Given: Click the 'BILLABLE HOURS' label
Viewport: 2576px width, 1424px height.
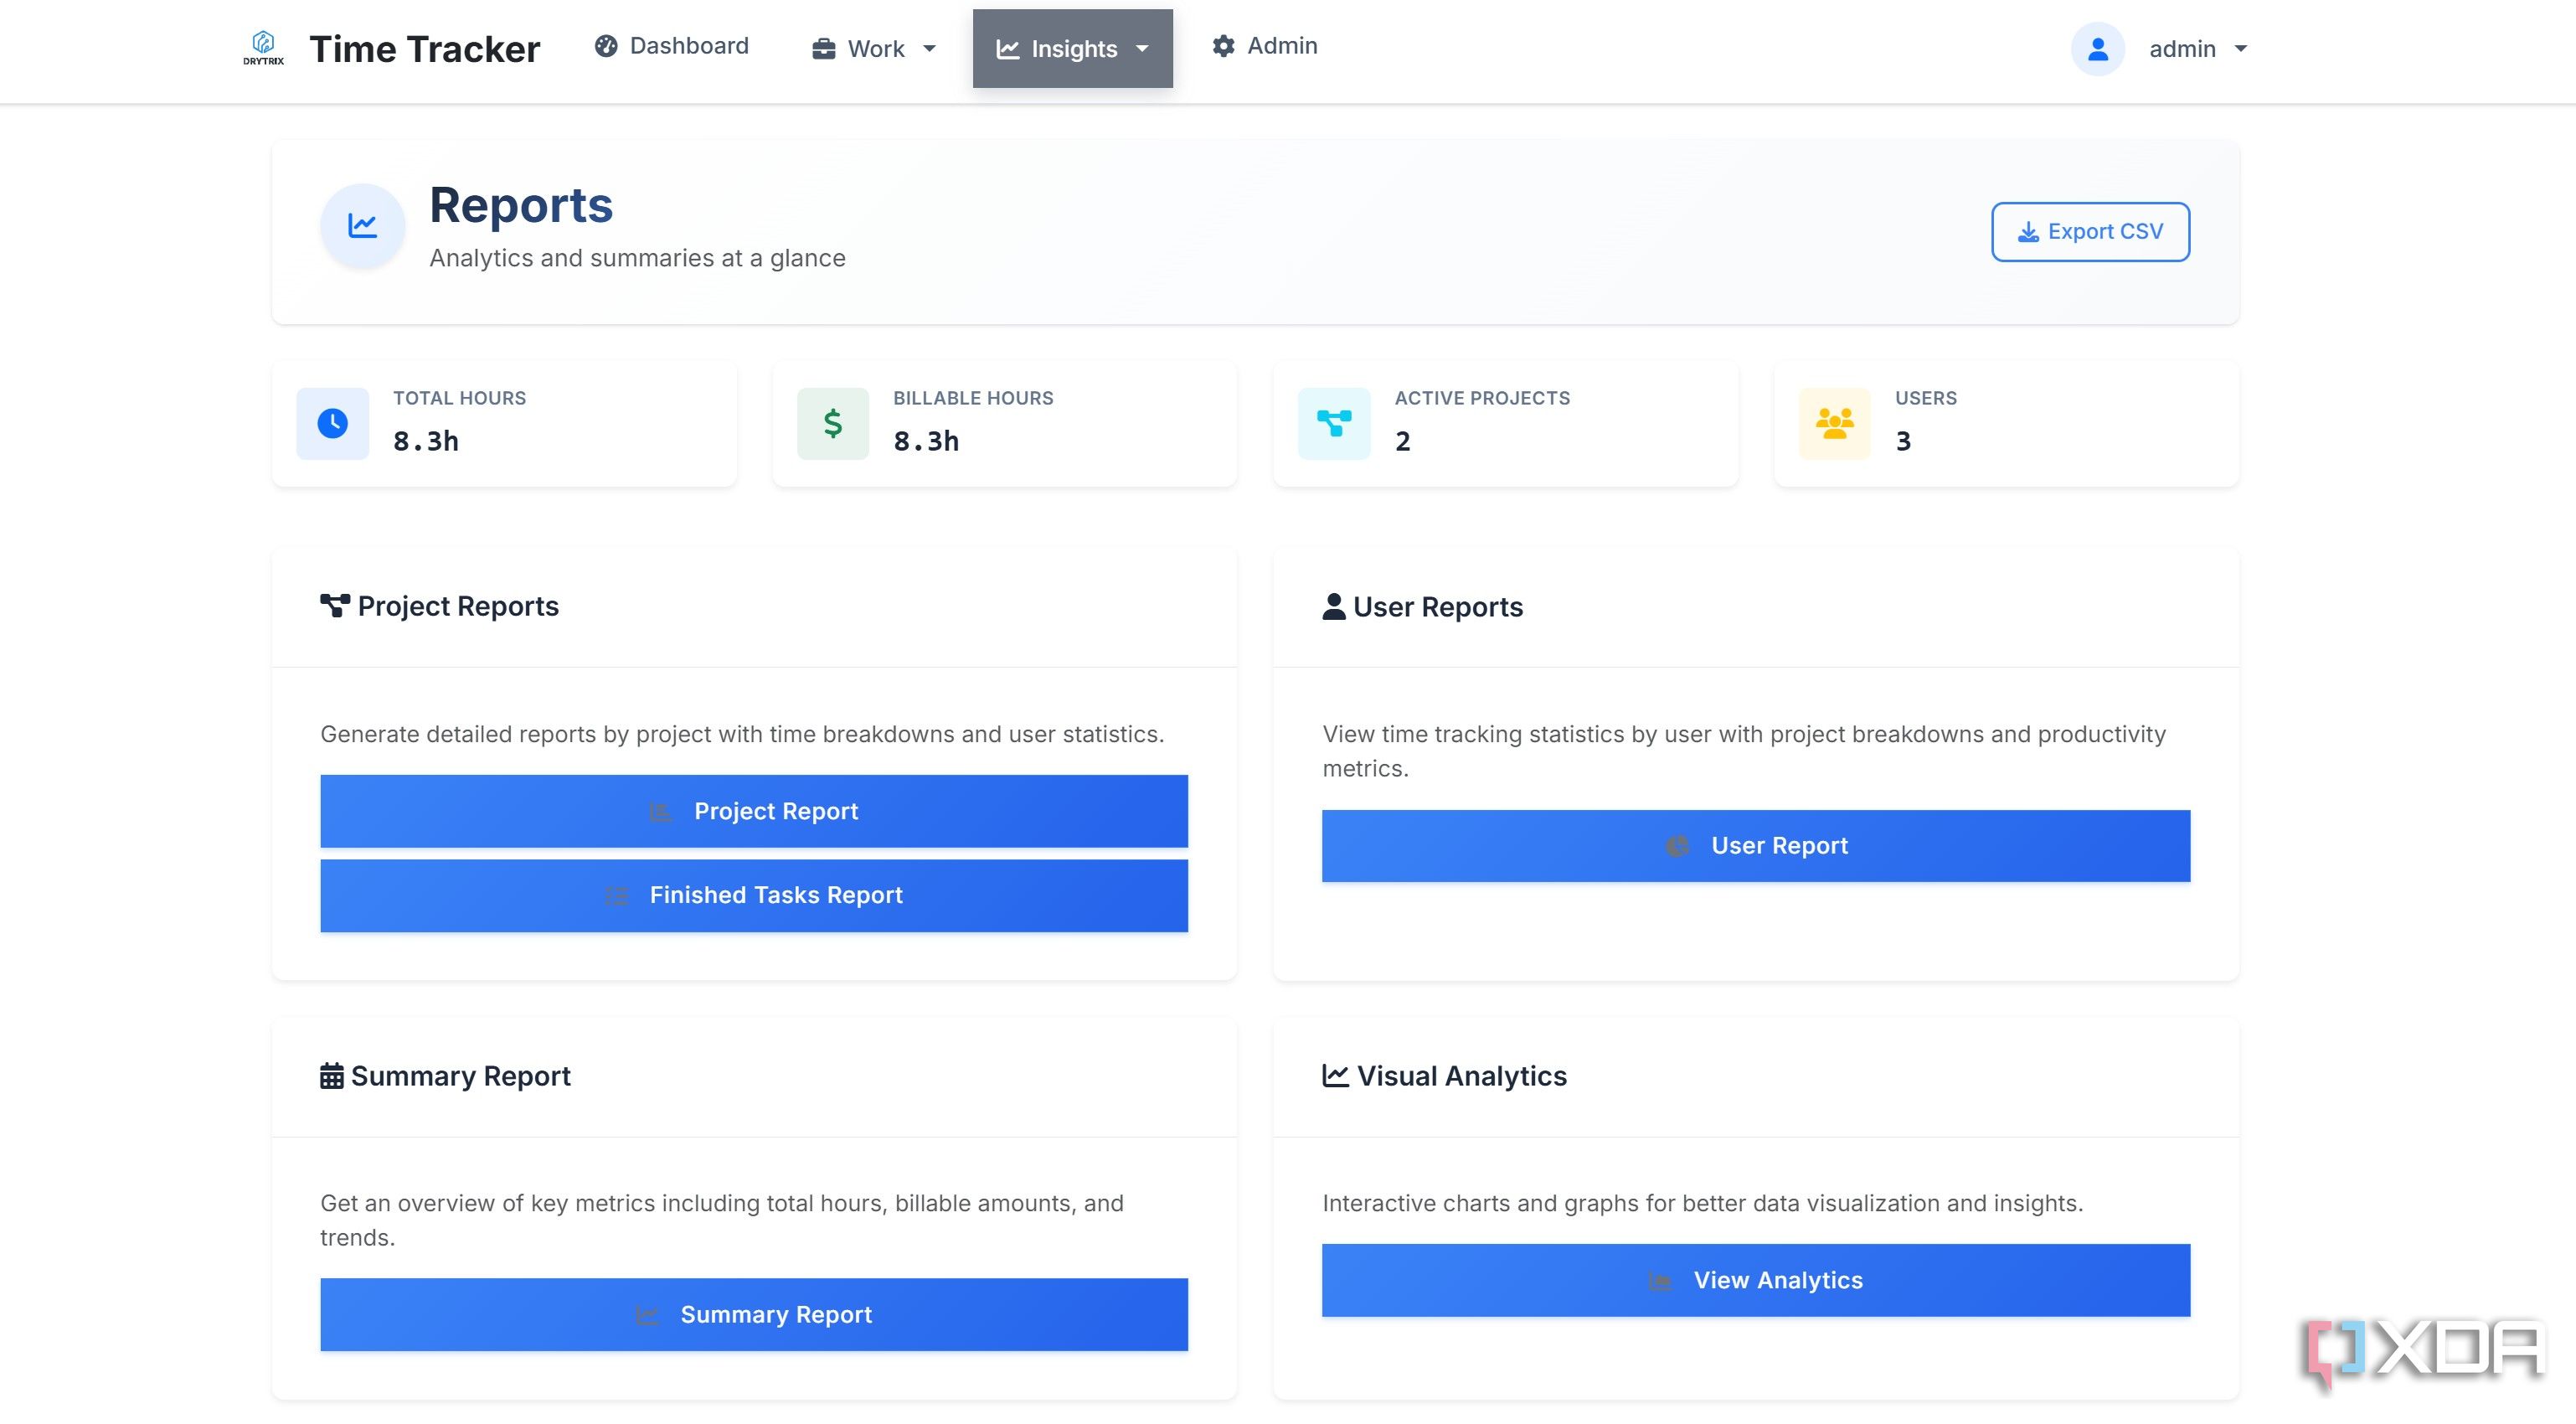Looking at the screenshot, I should 973,398.
